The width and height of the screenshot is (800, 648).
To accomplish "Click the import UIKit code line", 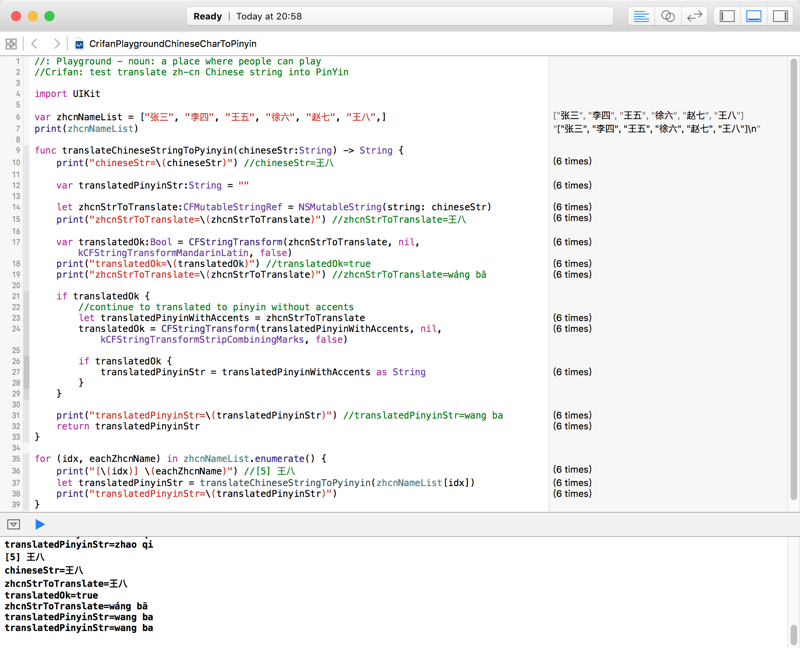I will pyautogui.click(x=67, y=94).
